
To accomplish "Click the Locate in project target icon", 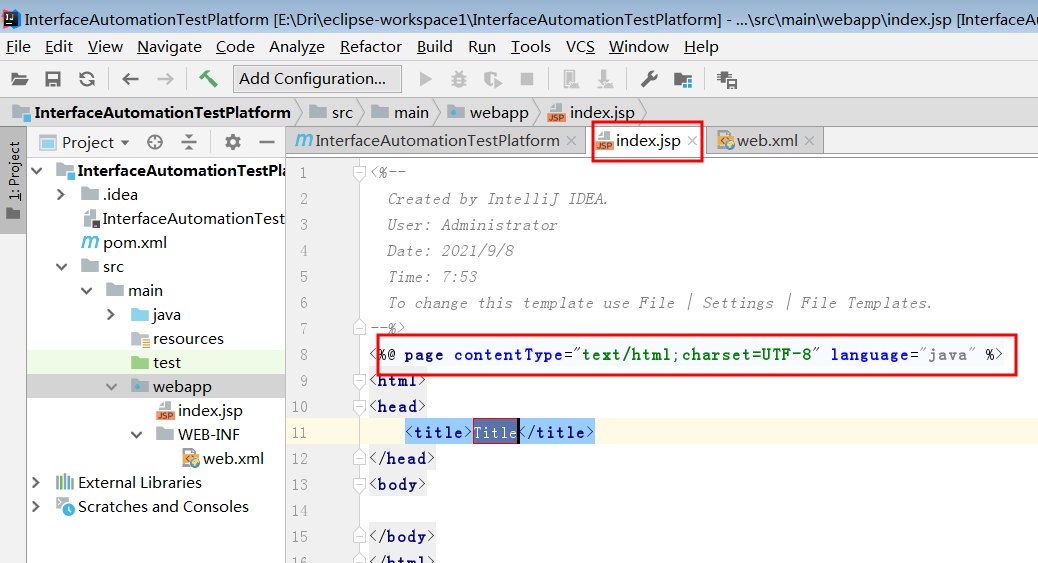I will pyautogui.click(x=155, y=142).
